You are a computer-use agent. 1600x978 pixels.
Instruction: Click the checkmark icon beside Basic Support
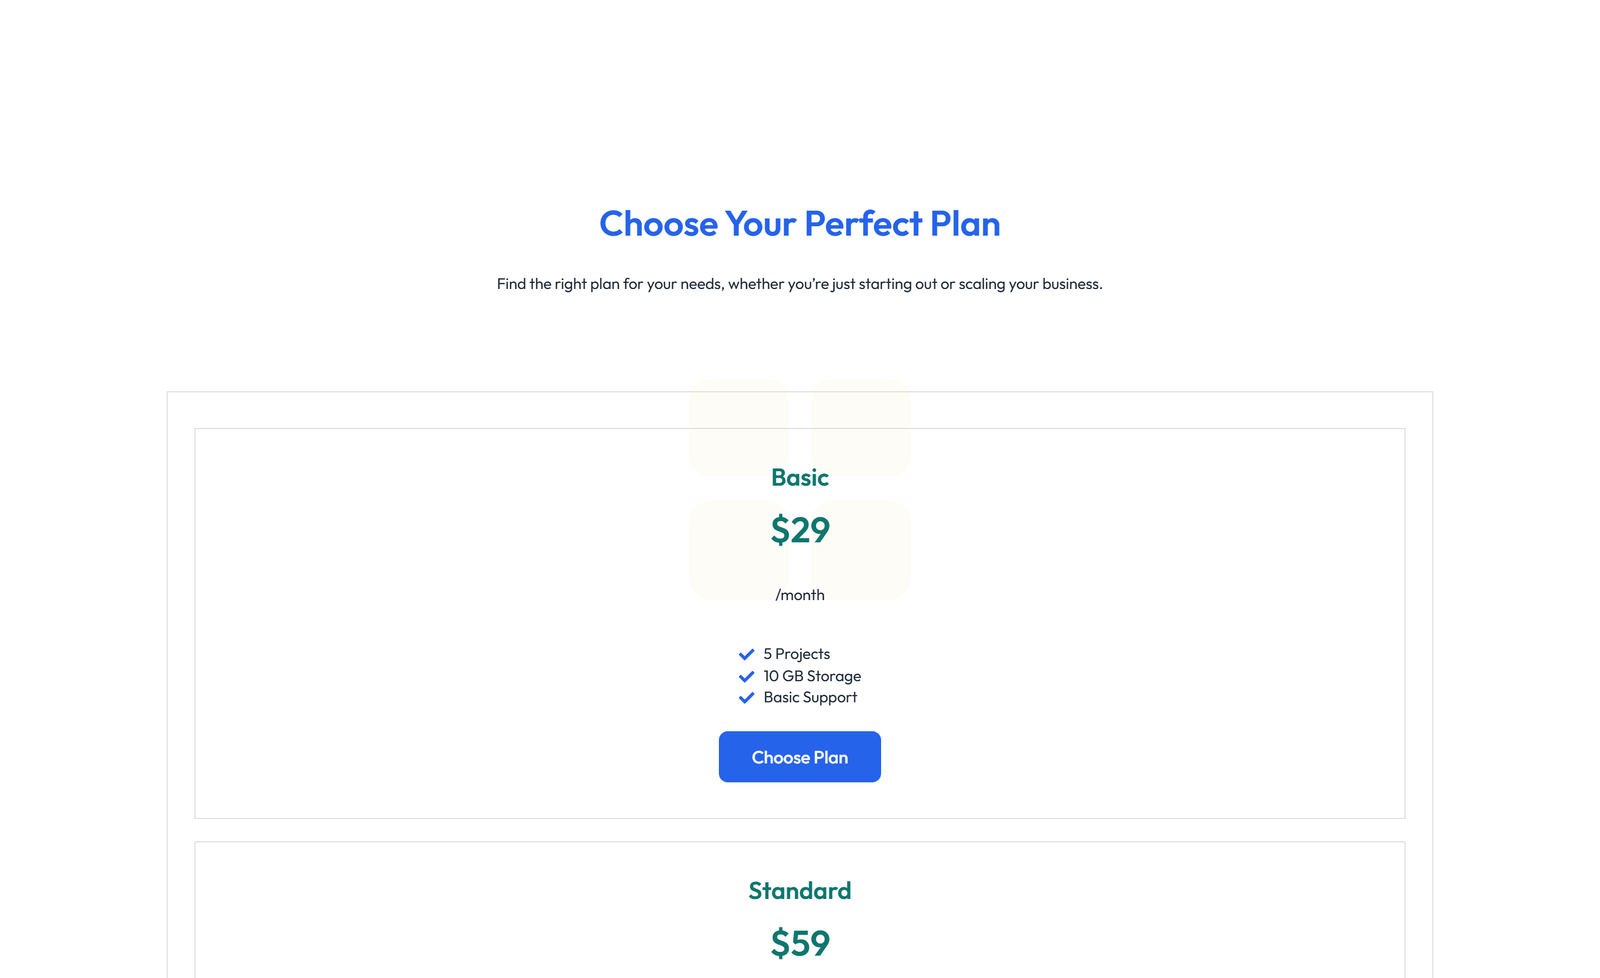[746, 697]
